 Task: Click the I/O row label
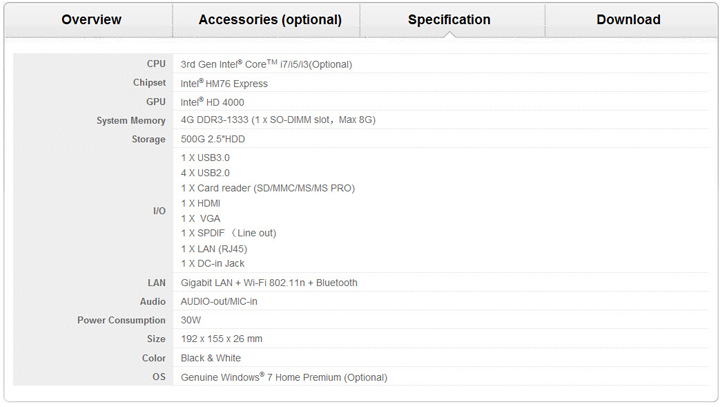(158, 211)
